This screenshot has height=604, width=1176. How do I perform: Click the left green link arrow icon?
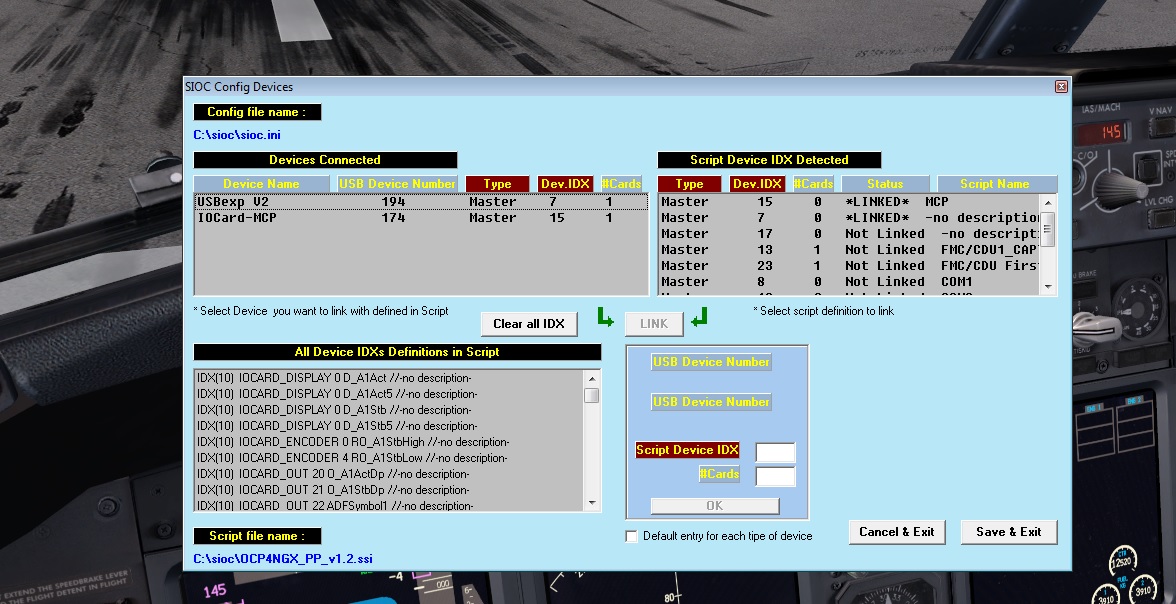[x=605, y=319]
